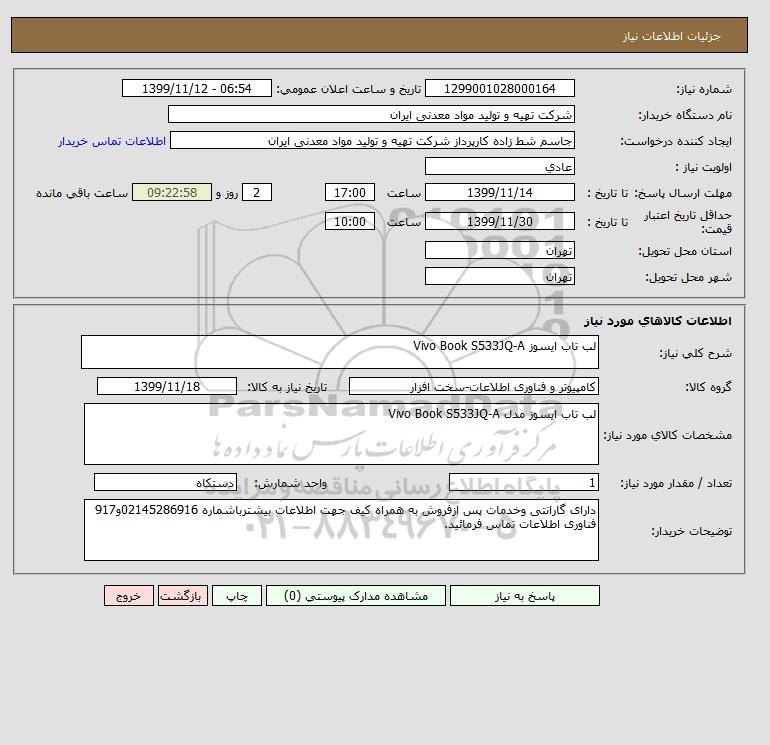
Task: Click the شرح کلی نیاز label
Action: coord(695,353)
